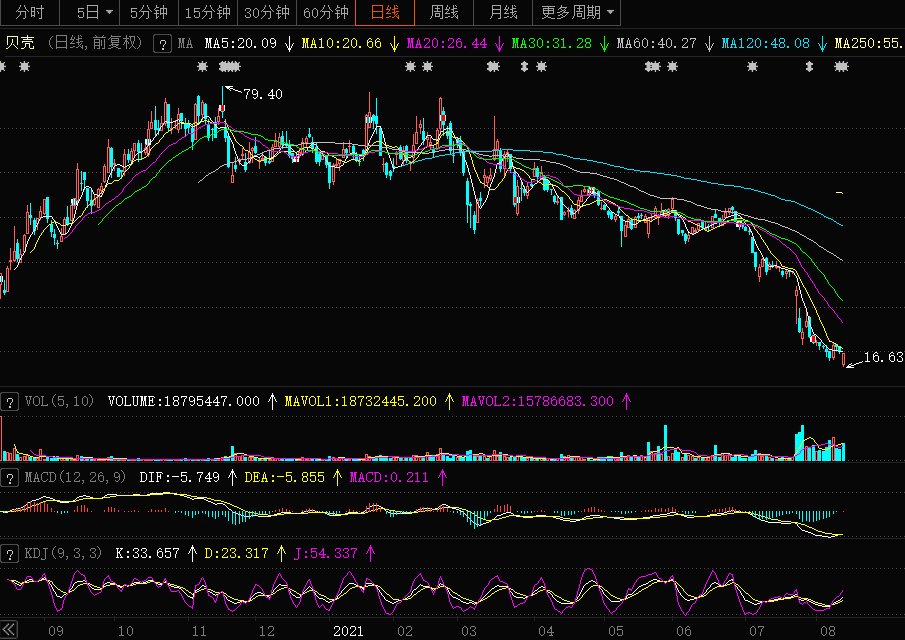This screenshot has height=640, width=905.
Task: Open VOL indicator help question icon
Action: 9,402
